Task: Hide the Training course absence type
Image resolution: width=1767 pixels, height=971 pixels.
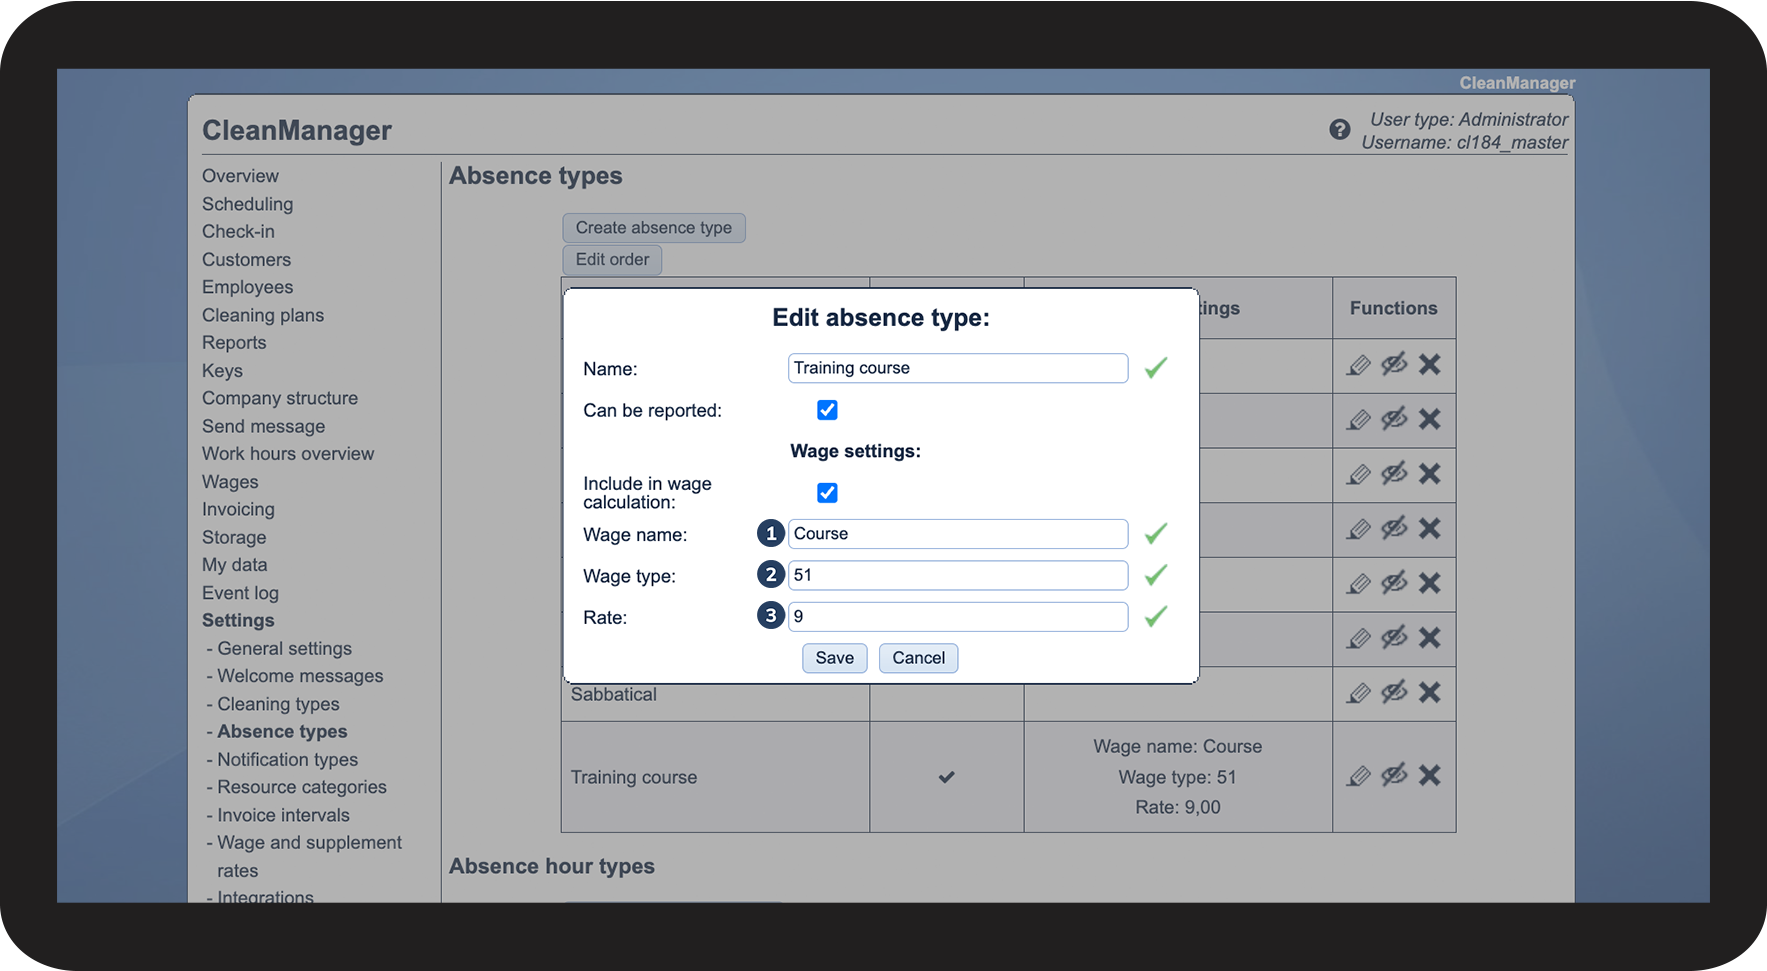Action: pos(1394,775)
